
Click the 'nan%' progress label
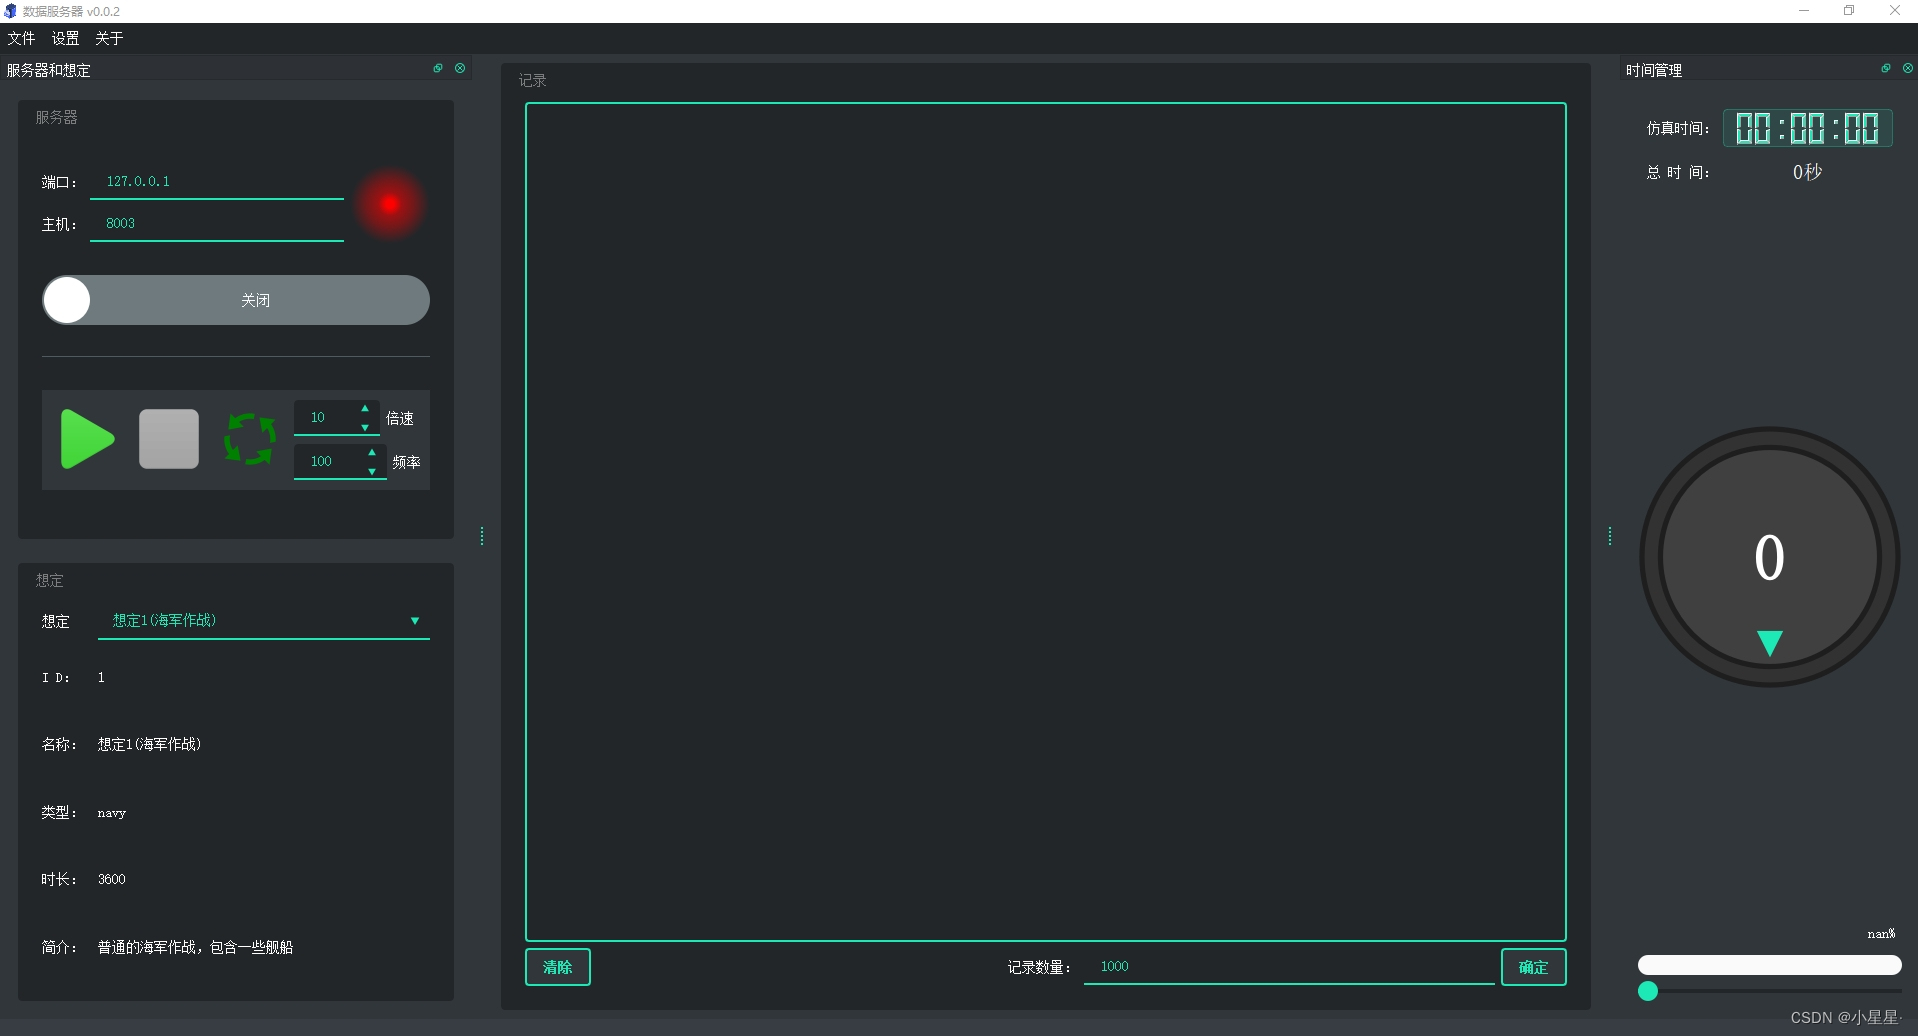(1881, 934)
